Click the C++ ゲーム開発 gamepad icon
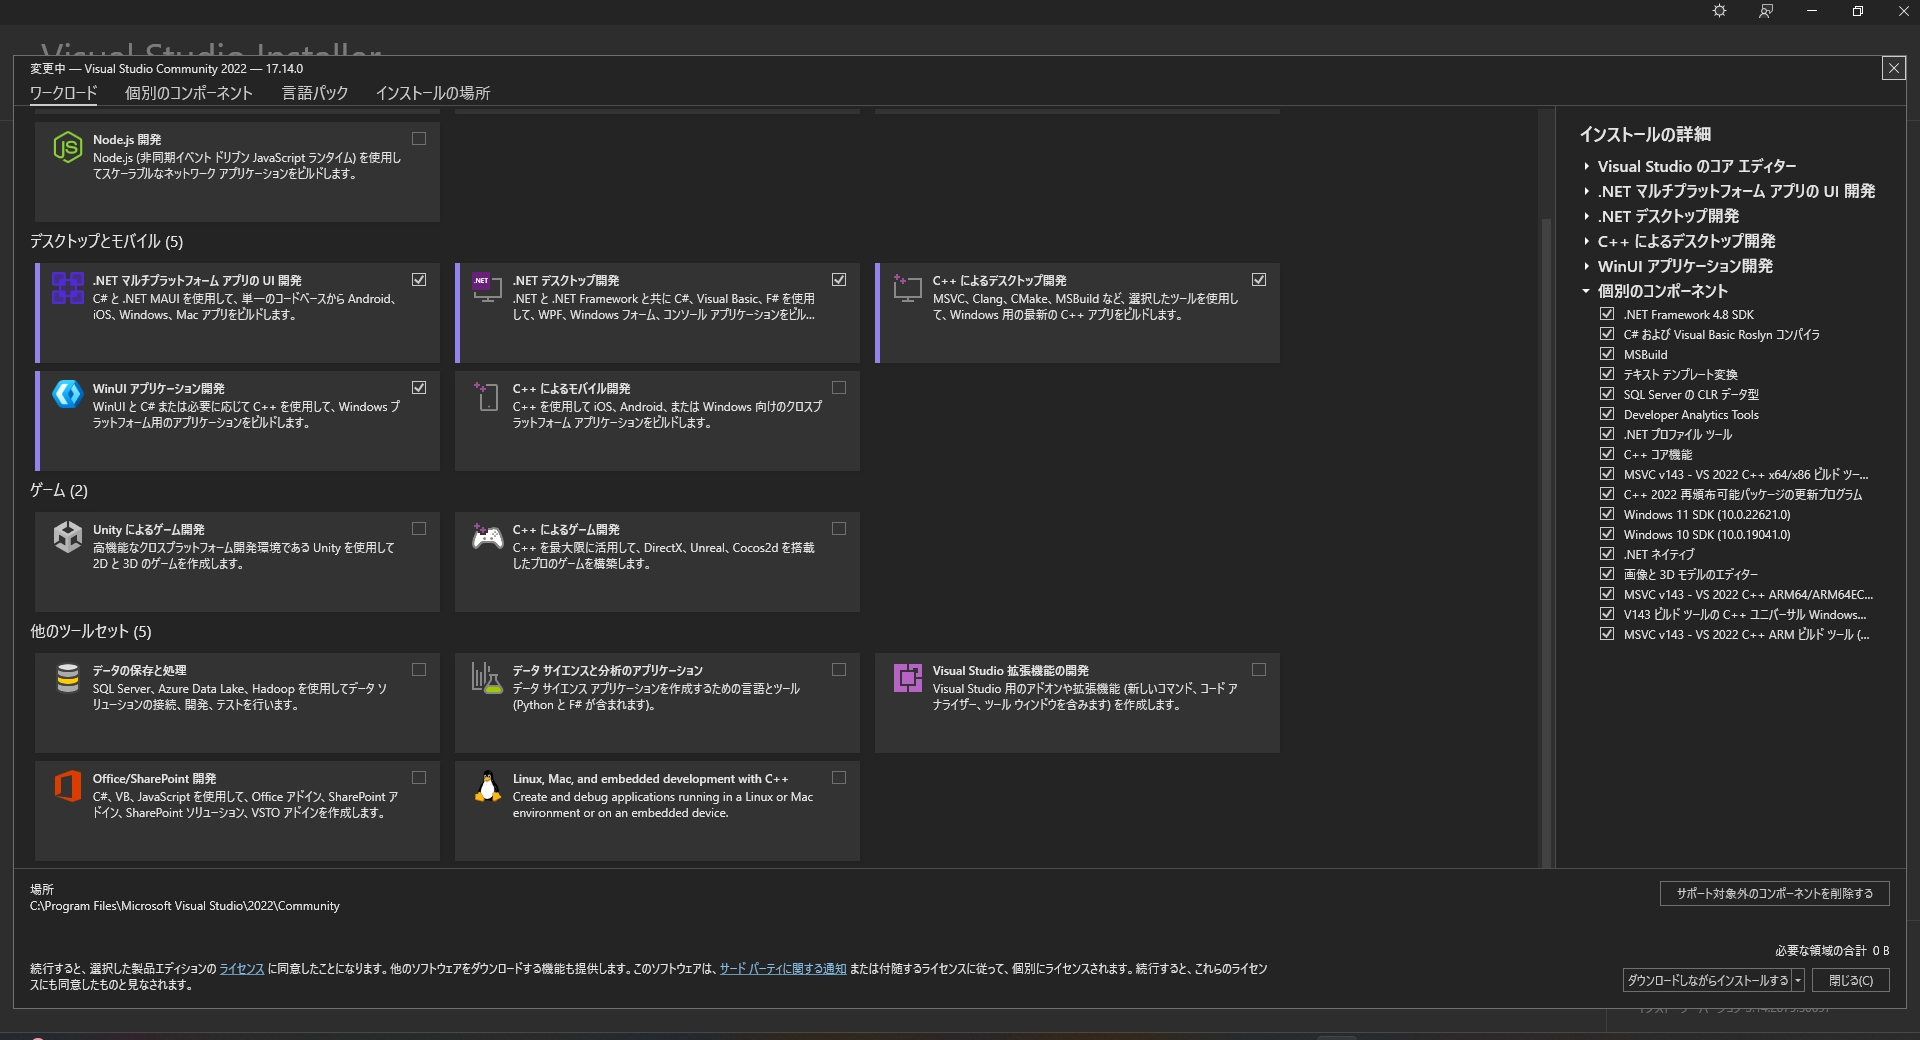 (487, 537)
